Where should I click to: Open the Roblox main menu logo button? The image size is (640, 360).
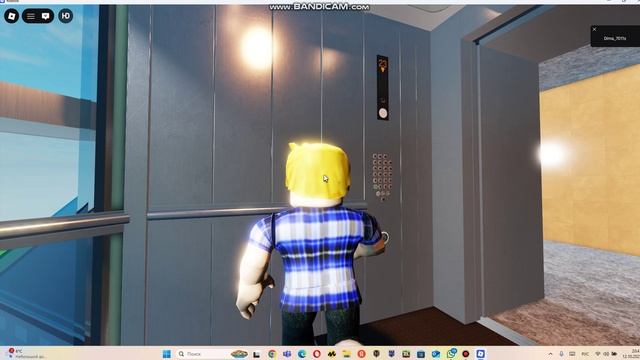(x=11, y=16)
